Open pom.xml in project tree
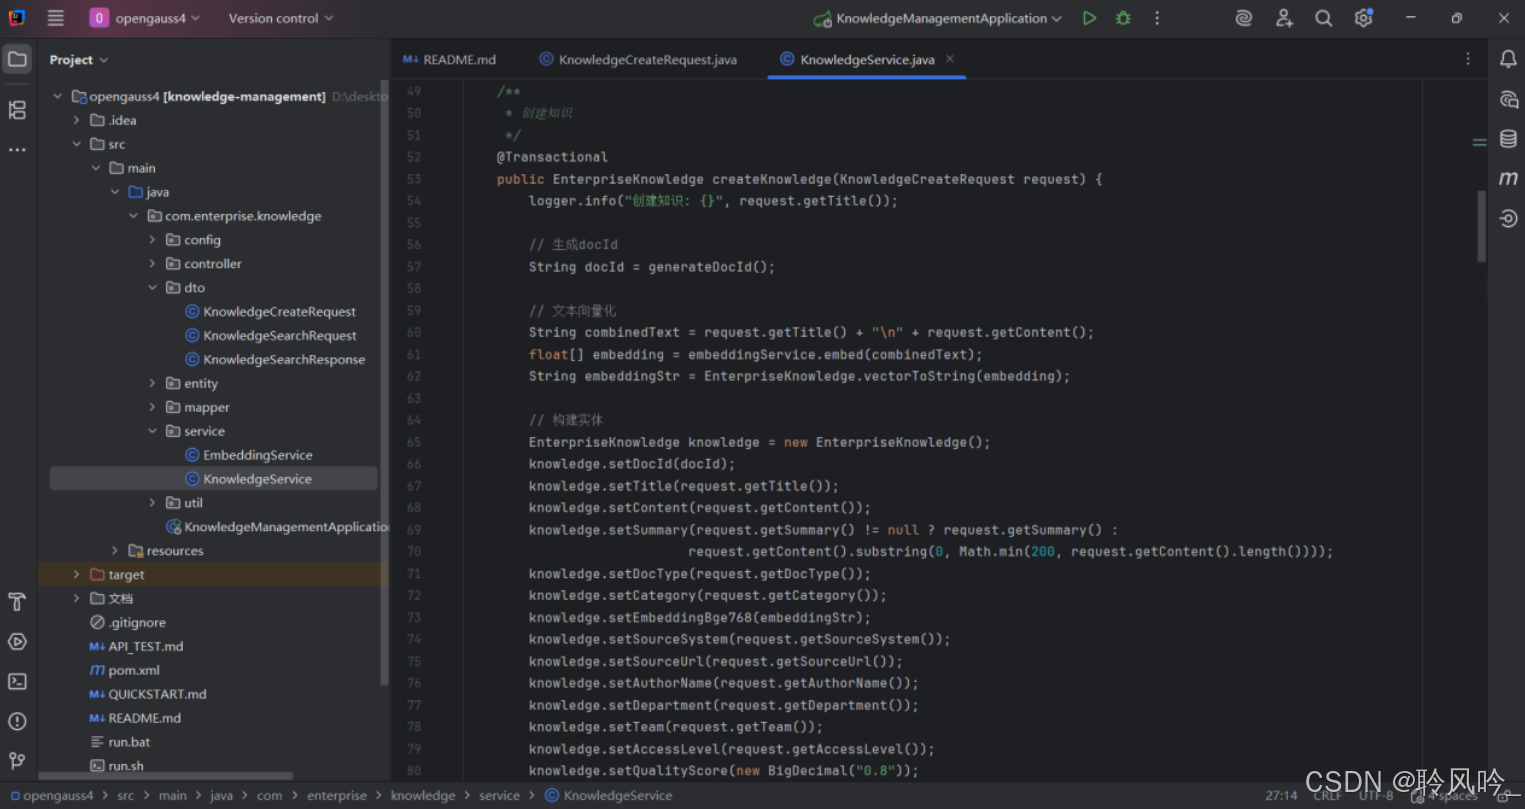The width and height of the screenshot is (1525, 809). pyautogui.click(x=124, y=671)
